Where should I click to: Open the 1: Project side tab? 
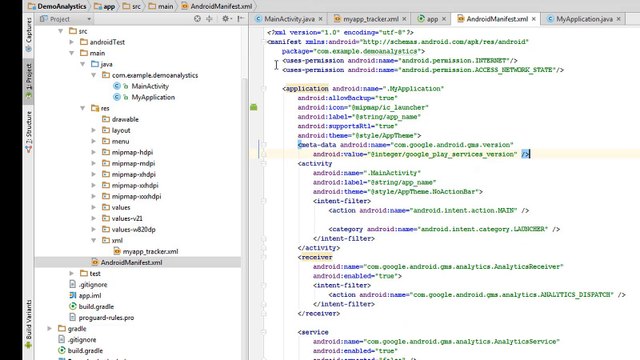(29, 81)
